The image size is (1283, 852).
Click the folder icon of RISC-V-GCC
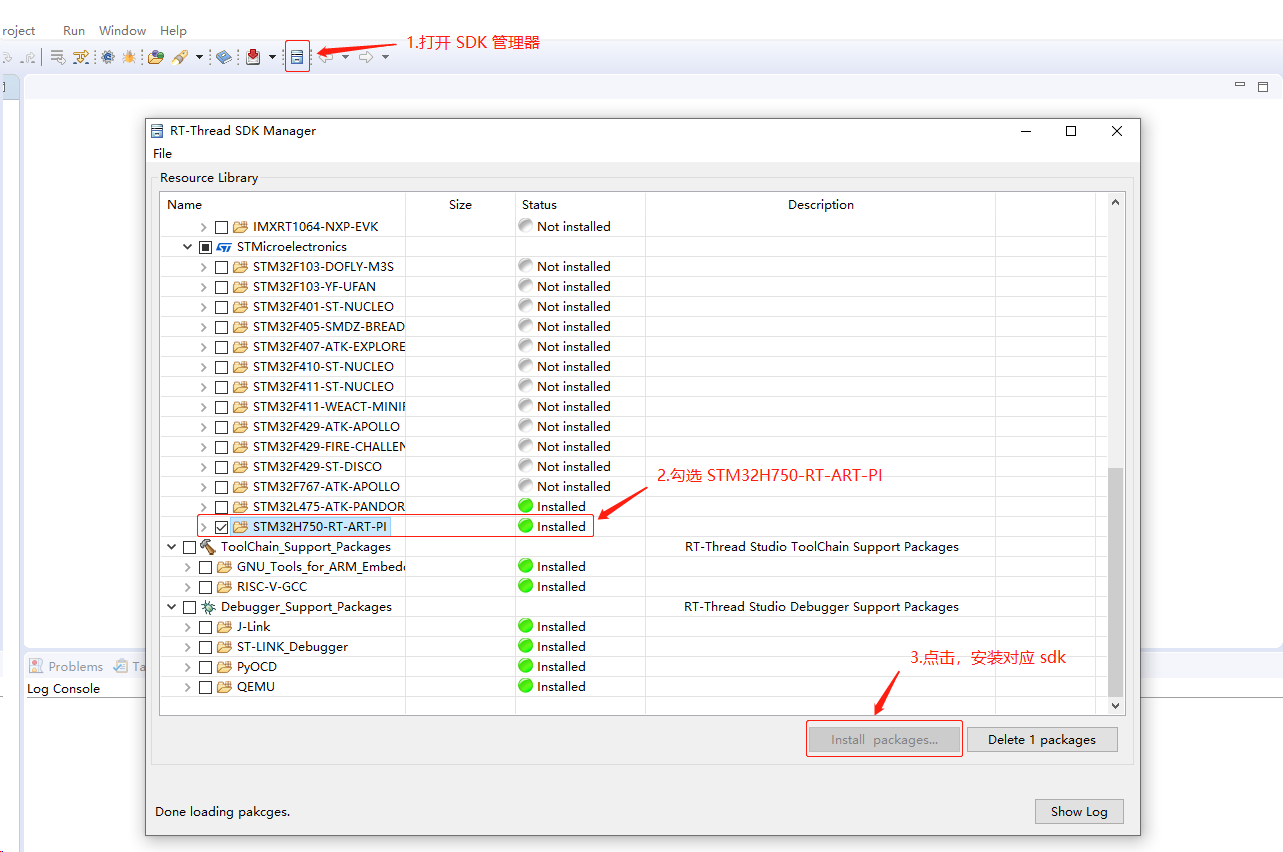coord(224,587)
